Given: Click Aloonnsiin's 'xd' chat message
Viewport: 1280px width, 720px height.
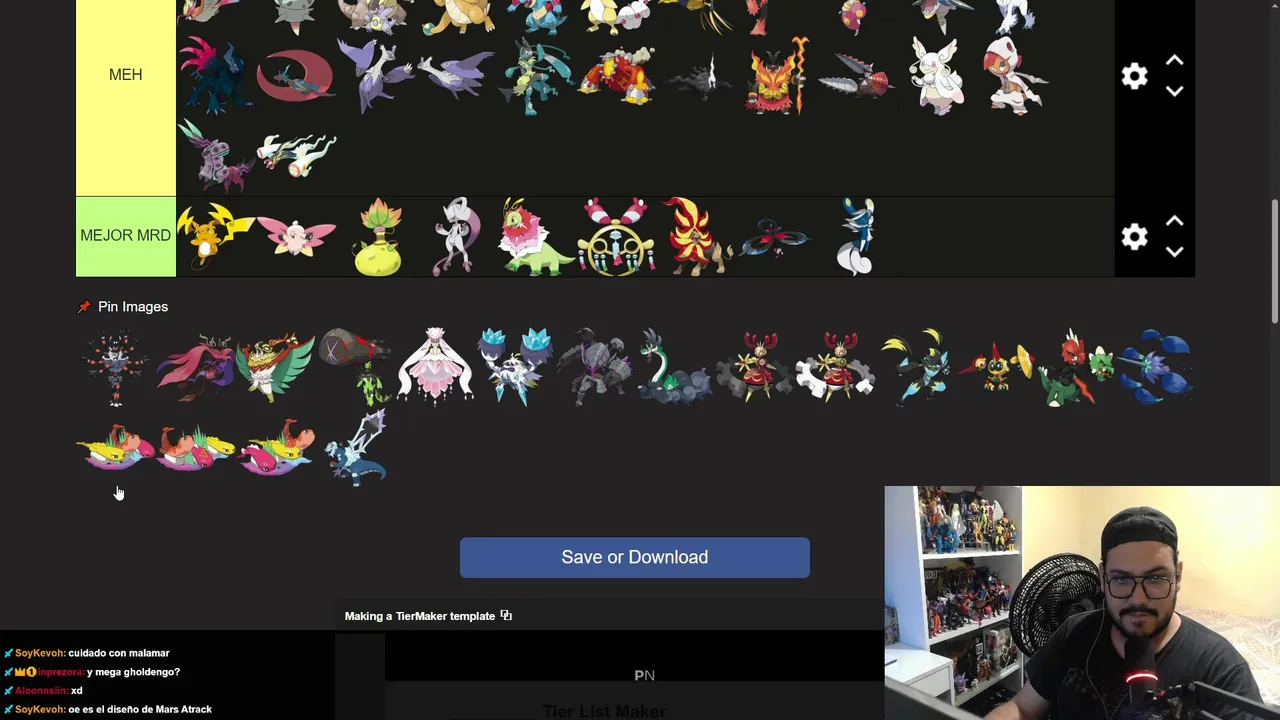Looking at the screenshot, I should pyautogui.click(x=77, y=691).
